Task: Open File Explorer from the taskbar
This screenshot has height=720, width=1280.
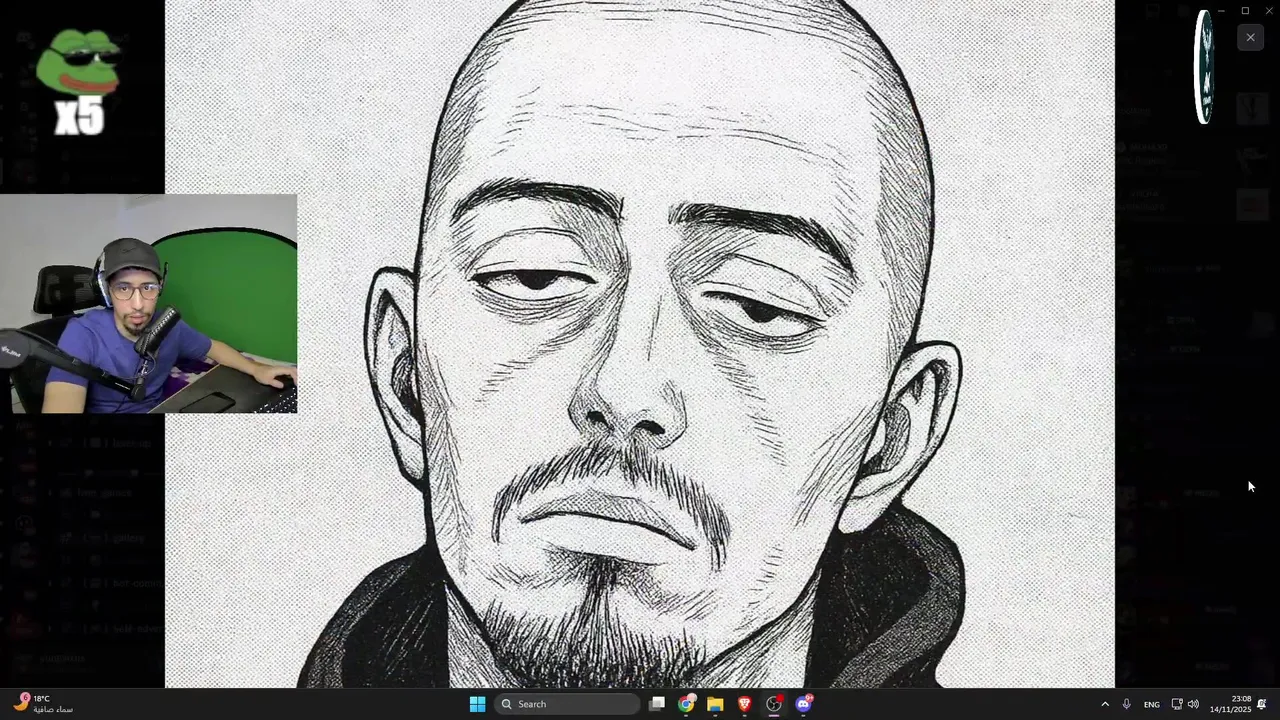Action: click(715, 704)
